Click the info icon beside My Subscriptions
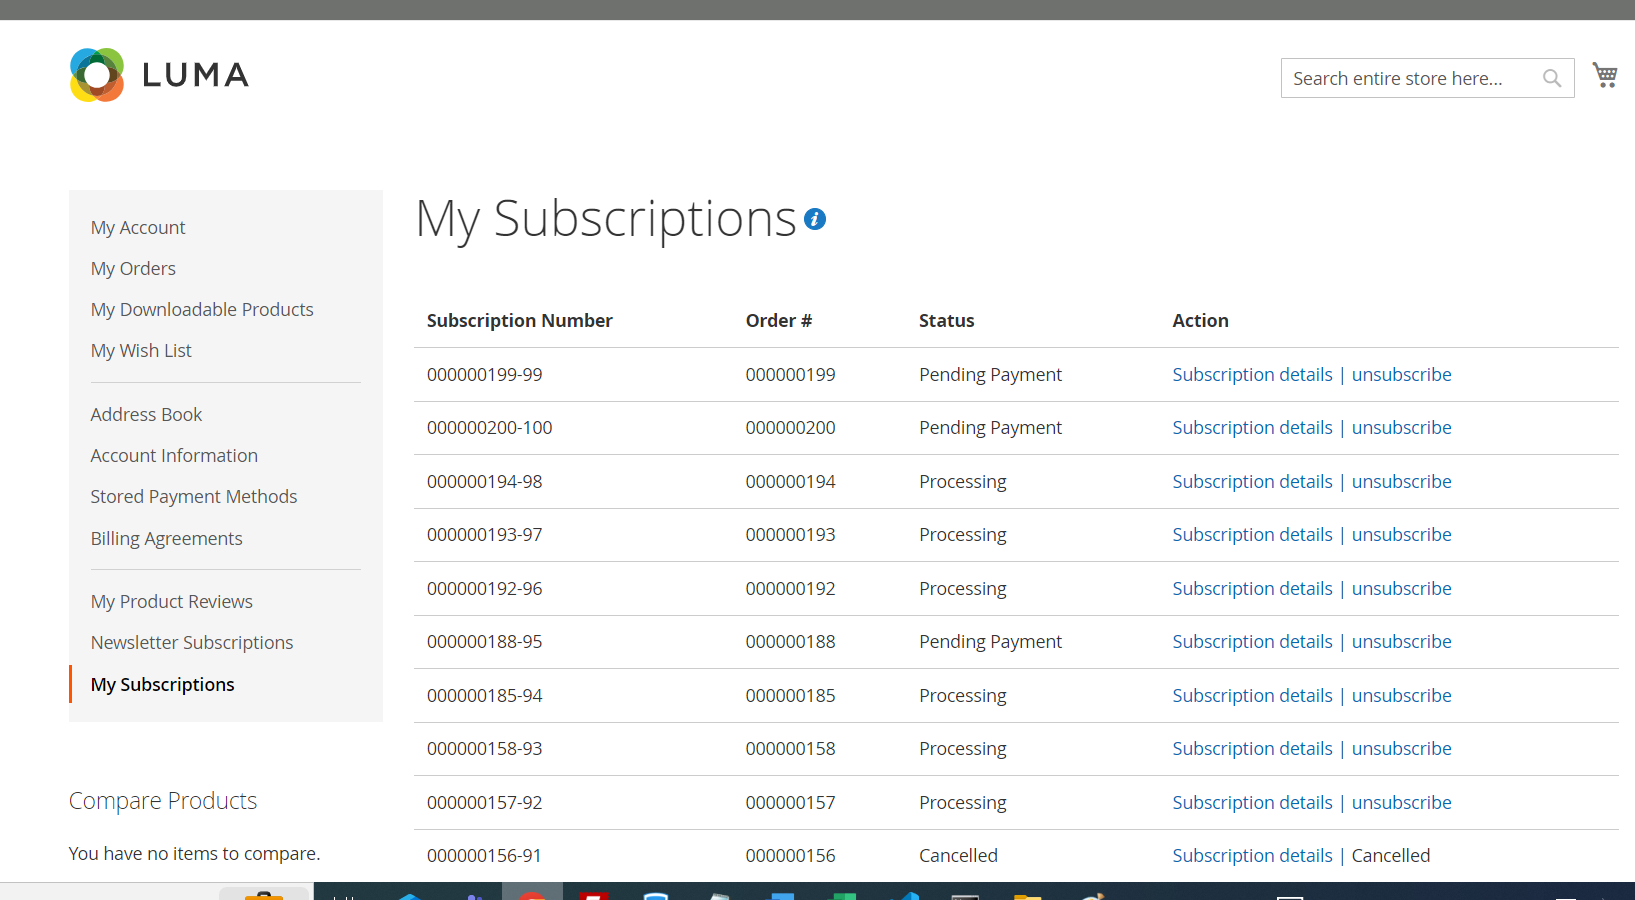The width and height of the screenshot is (1635, 900). pyautogui.click(x=815, y=219)
